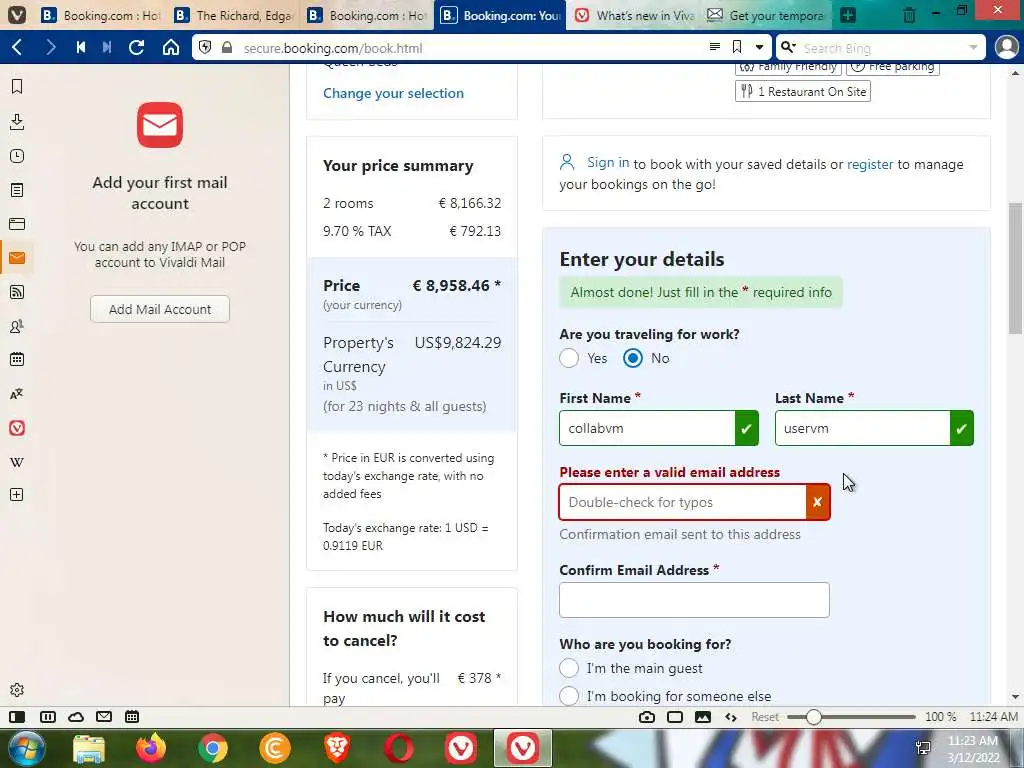Image resolution: width=1024 pixels, height=768 pixels.
Task: Open the user profile avatar
Action: tap(1006, 47)
